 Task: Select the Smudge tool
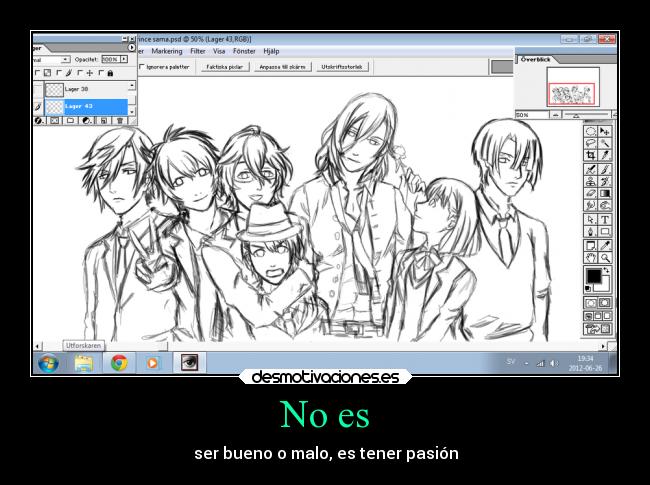click(x=590, y=206)
